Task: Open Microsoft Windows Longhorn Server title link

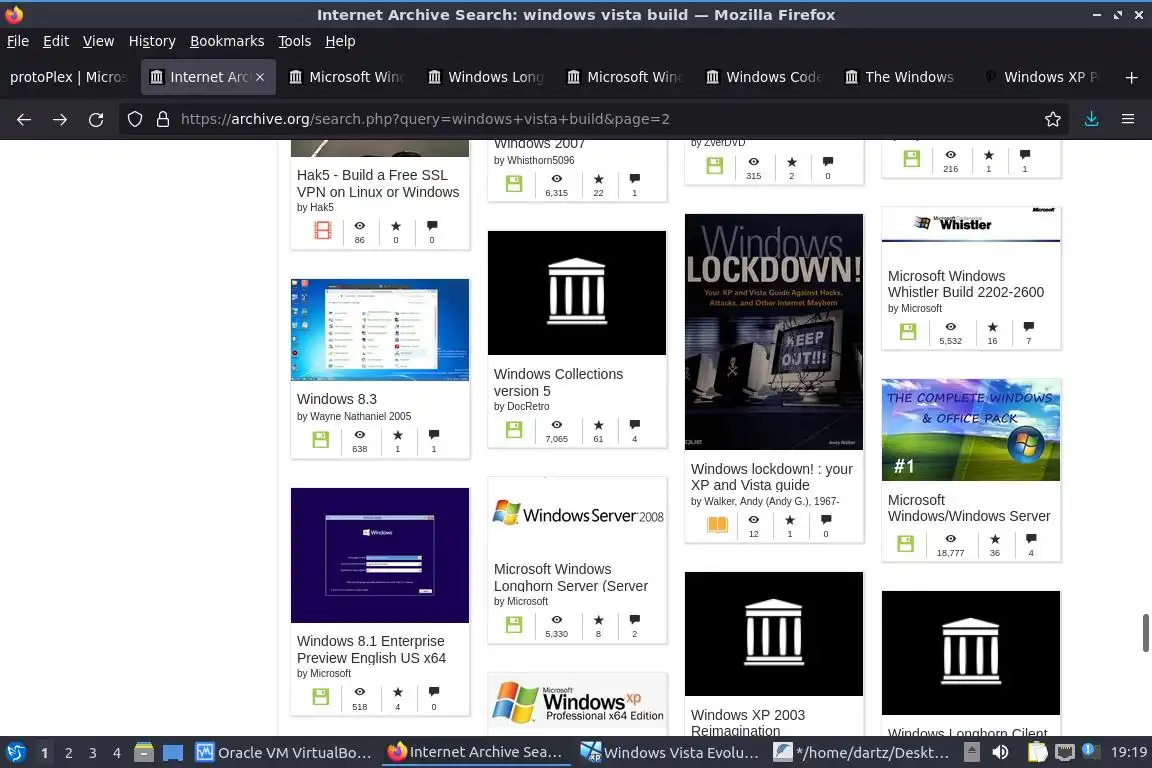Action: coord(571,578)
